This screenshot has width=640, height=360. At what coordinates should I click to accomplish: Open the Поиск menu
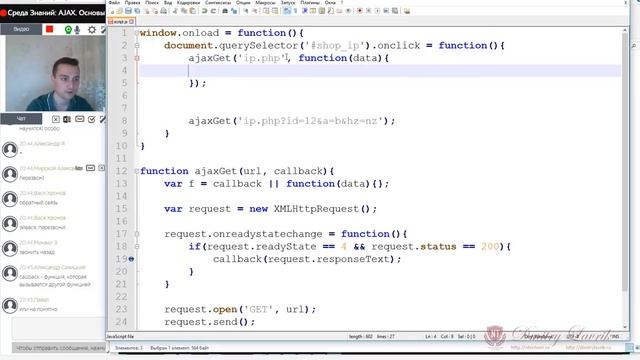152,2
